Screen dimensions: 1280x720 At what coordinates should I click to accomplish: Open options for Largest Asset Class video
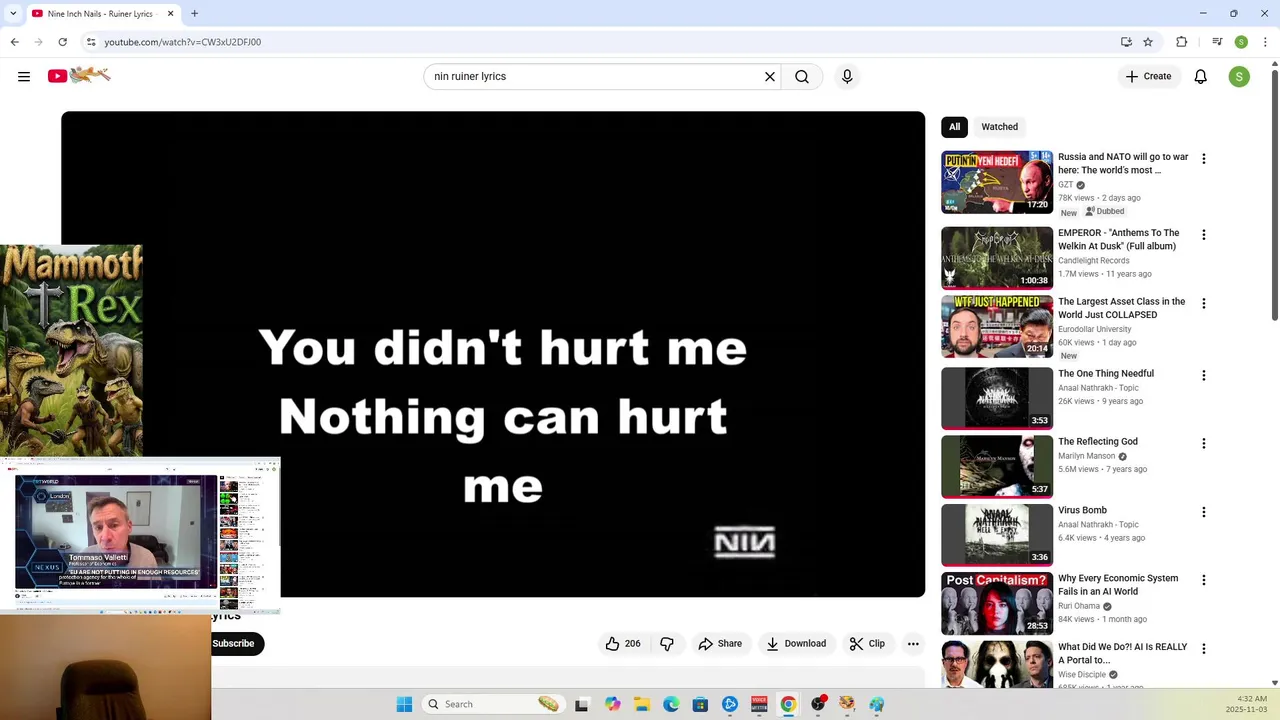pyautogui.click(x=1204, y=304)
